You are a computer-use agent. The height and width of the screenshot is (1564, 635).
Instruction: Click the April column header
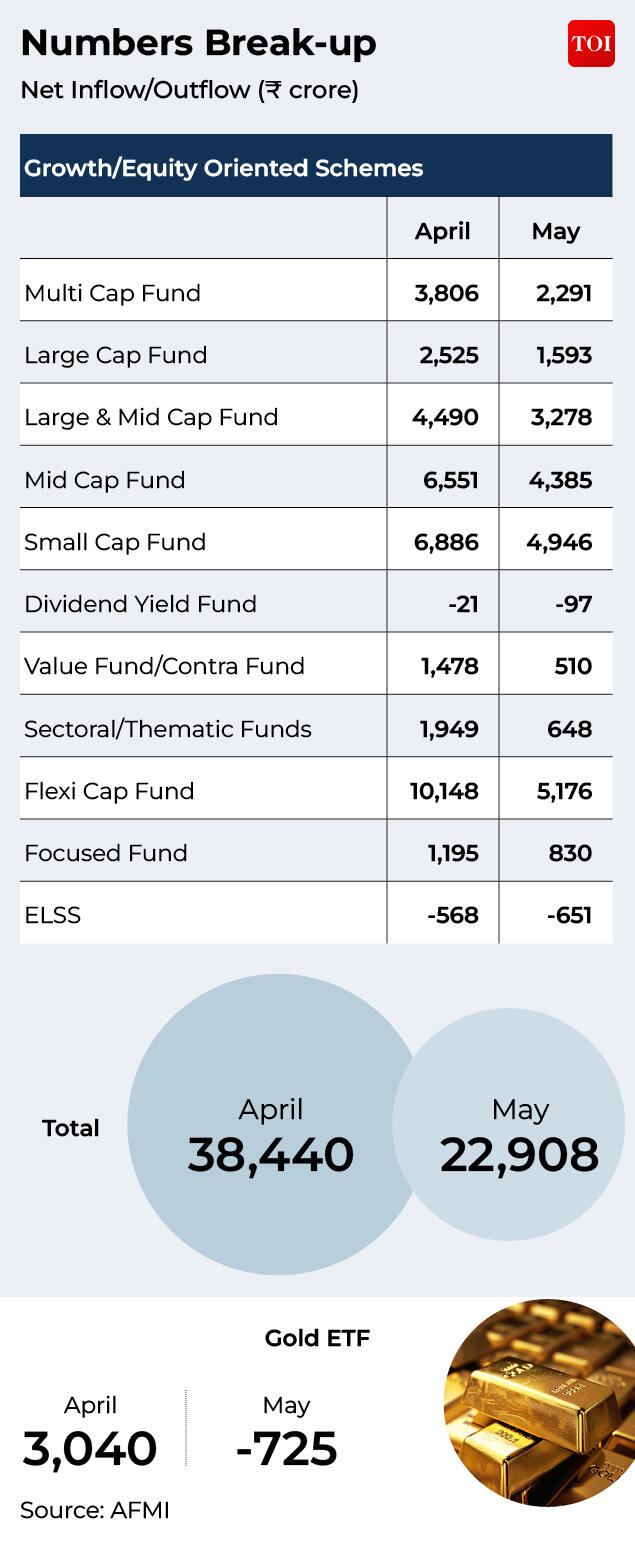coord(442,231)
